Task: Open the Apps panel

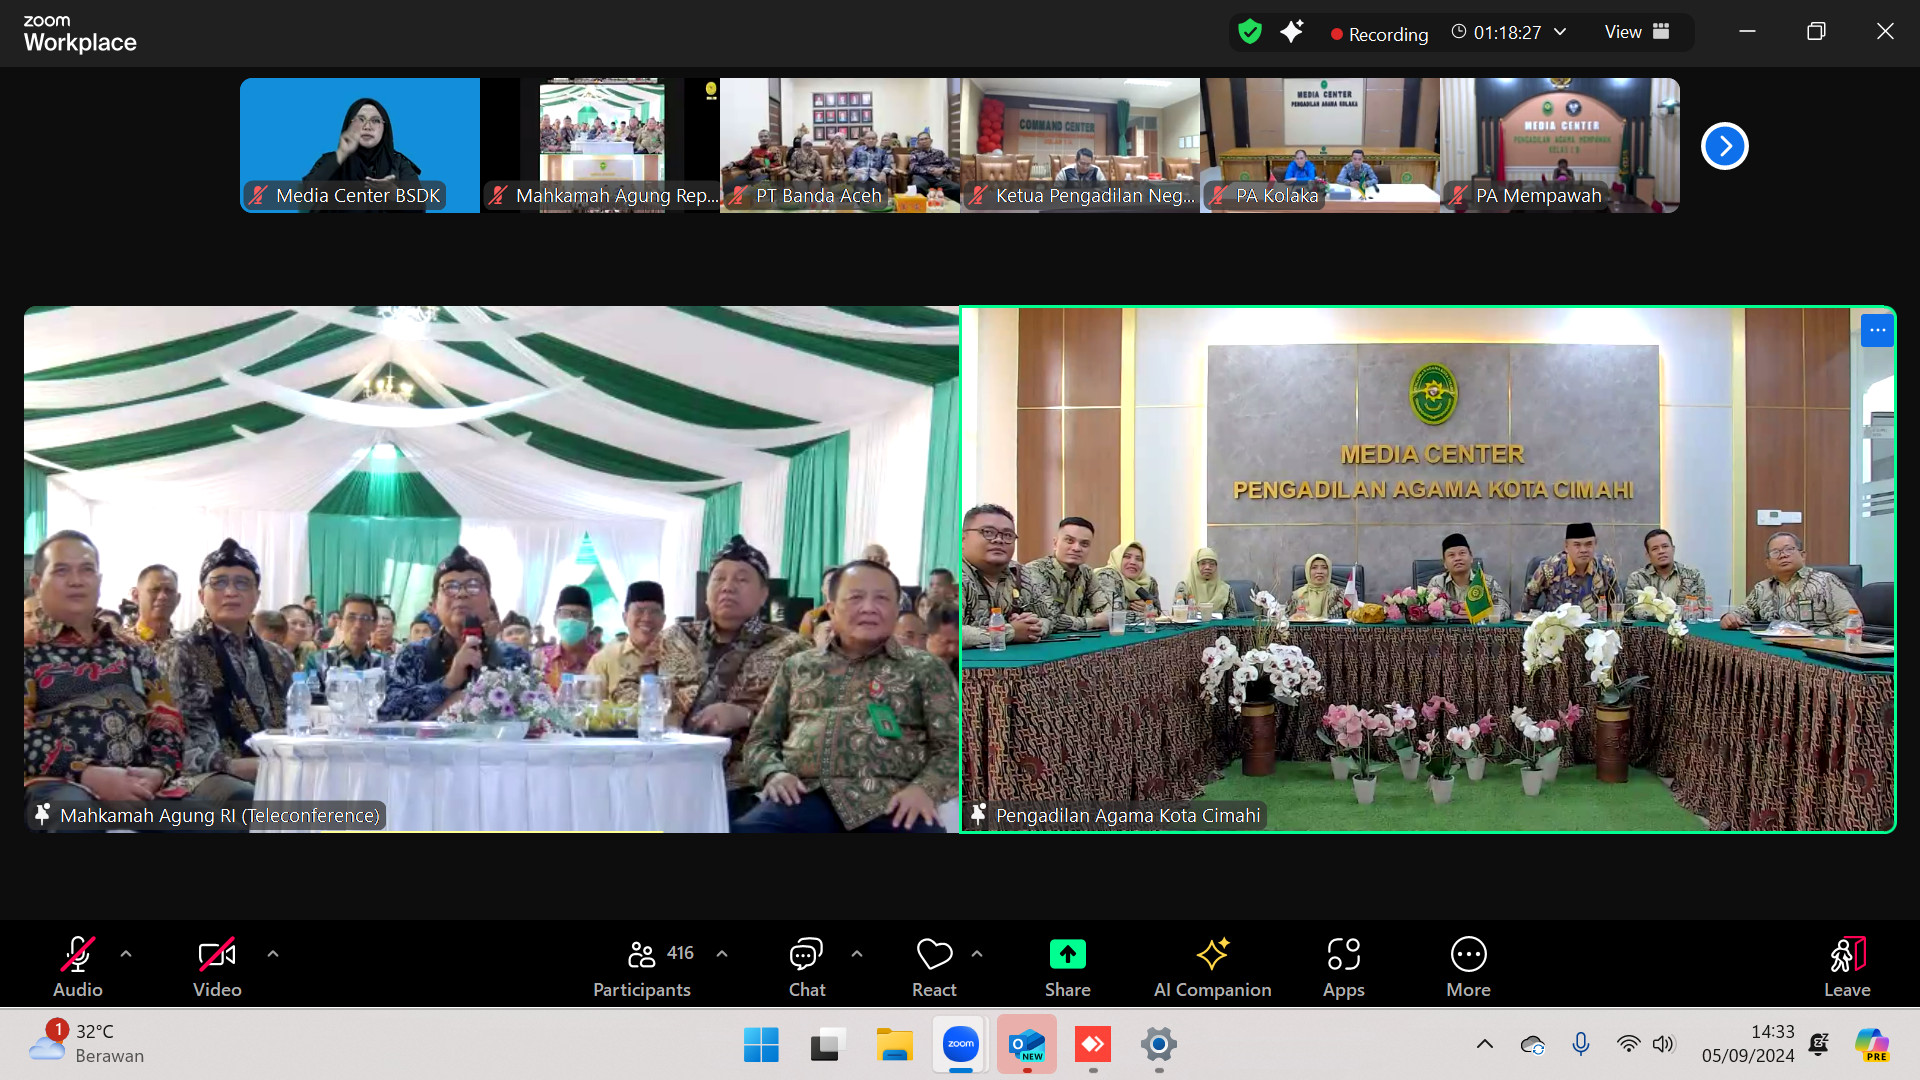Action: pos(1343,954)
